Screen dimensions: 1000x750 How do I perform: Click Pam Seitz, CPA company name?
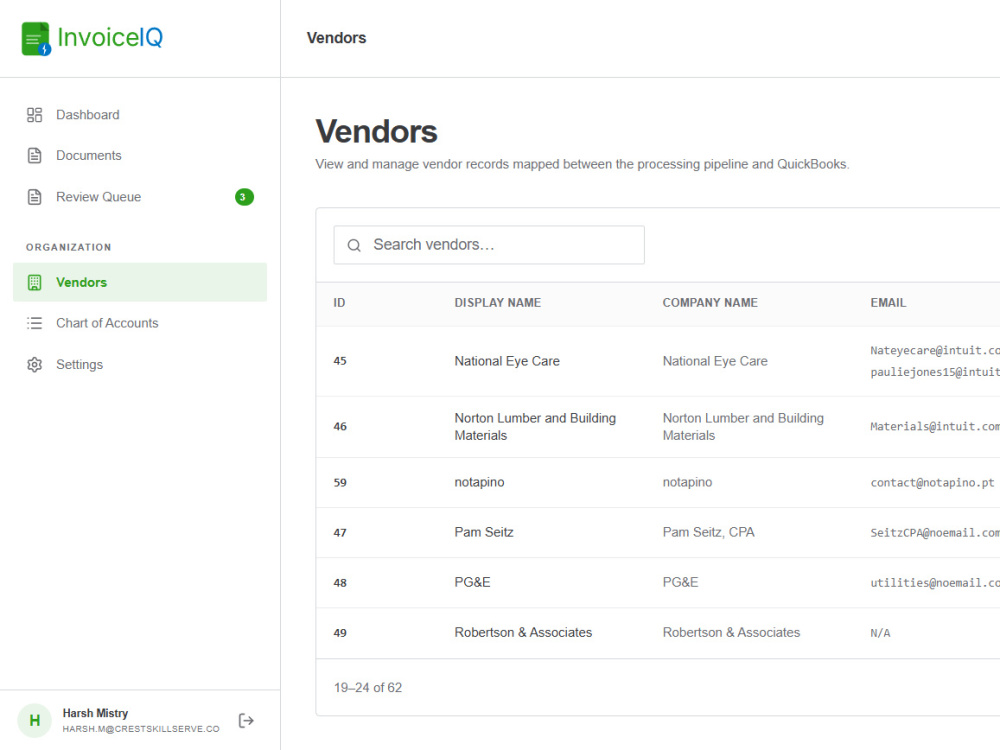pos(708,533)
